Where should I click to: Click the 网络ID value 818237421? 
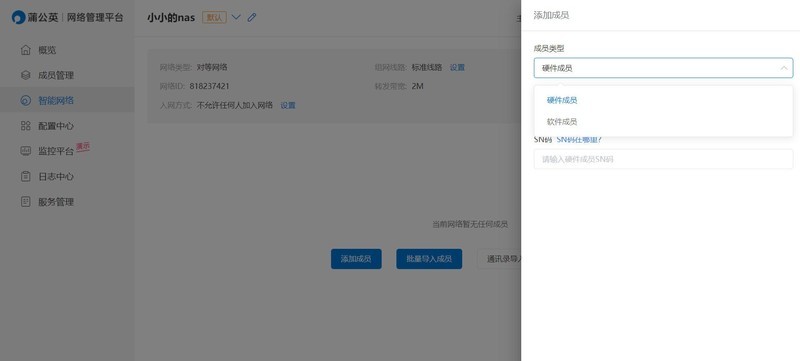point(209,86)
